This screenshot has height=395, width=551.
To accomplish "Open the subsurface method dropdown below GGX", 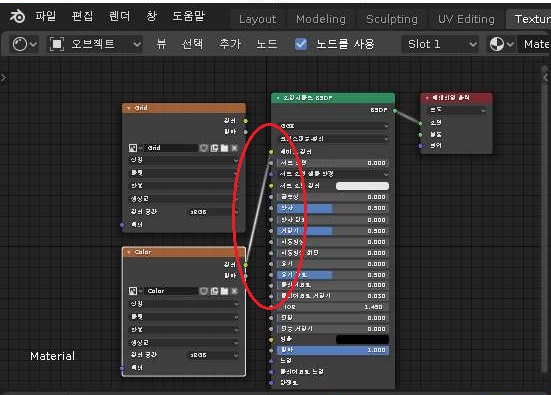I will (x=334, y=139).
